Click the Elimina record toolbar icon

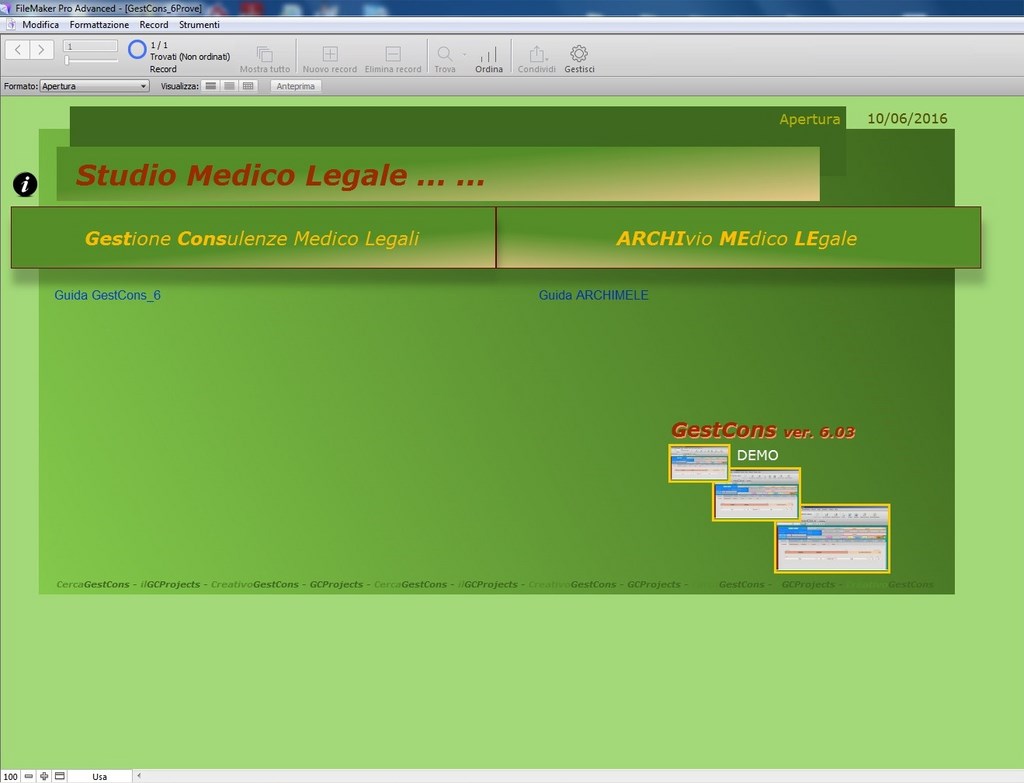click(392, 59)
